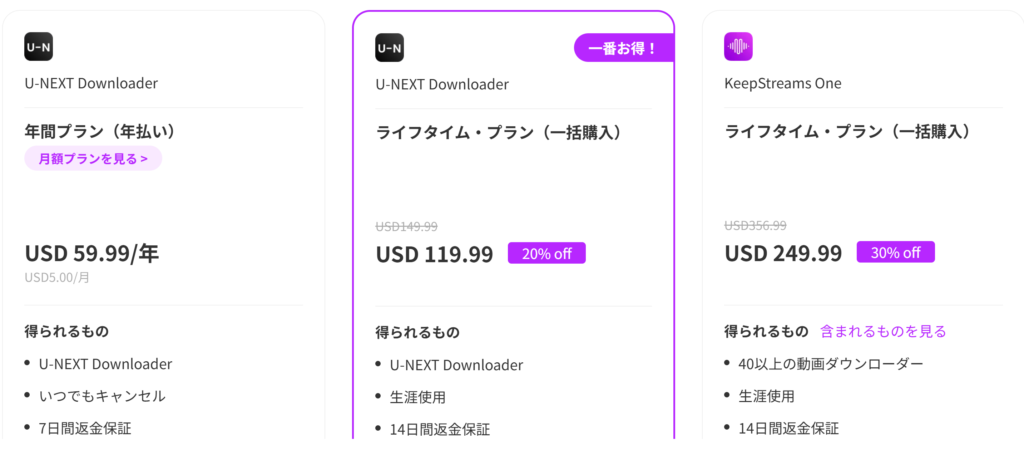Click the crossed-out USD356.99 original price
1024x465 pixels.
(755, 226)
